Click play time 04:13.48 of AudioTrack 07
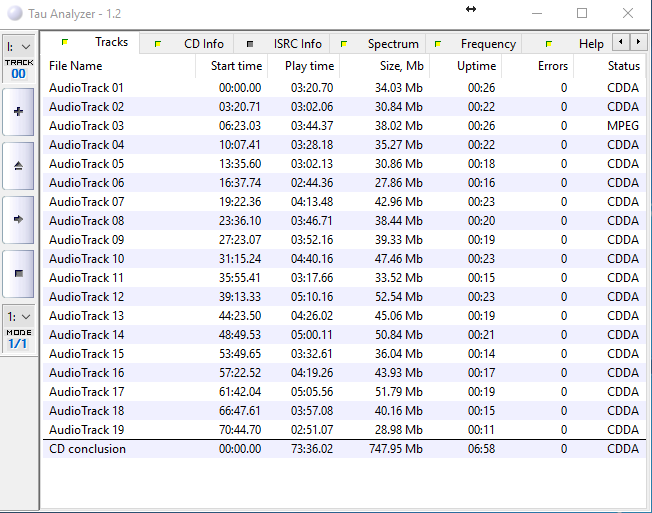The height and width of the screenshot is (513, 652). point(312,202)
